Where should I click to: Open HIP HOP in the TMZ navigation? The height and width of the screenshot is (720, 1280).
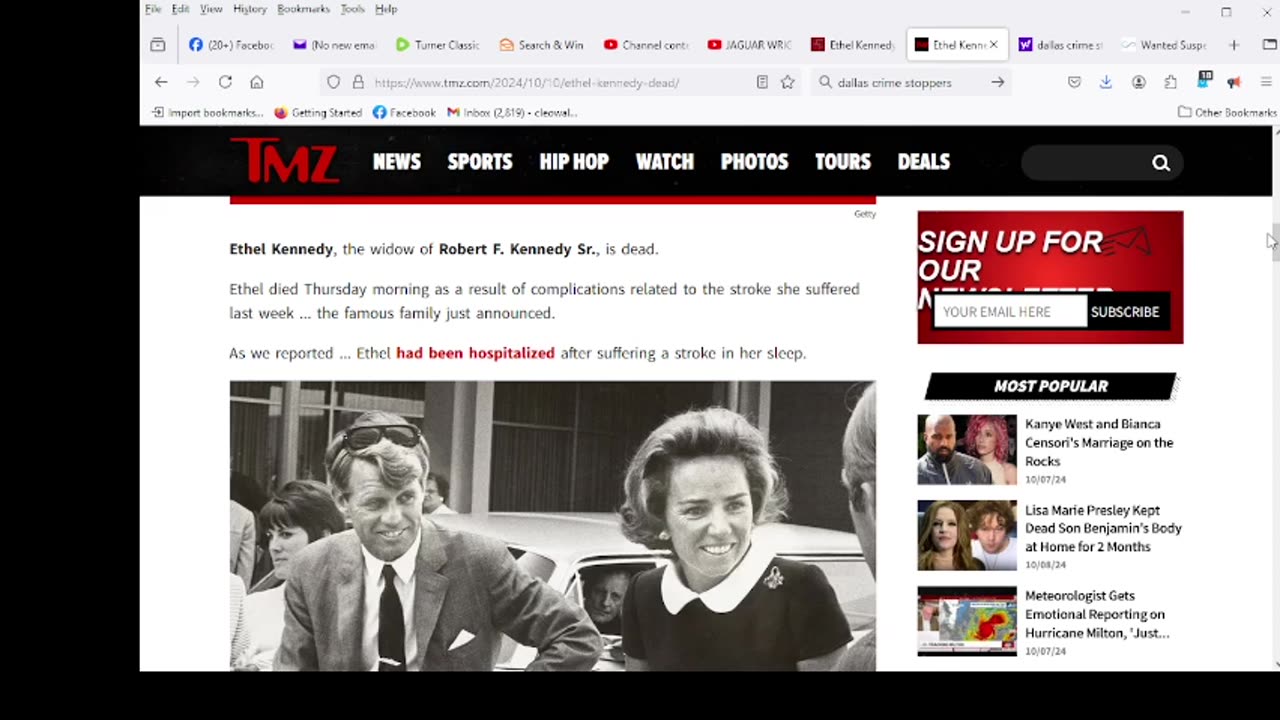[x=574, y=162]
